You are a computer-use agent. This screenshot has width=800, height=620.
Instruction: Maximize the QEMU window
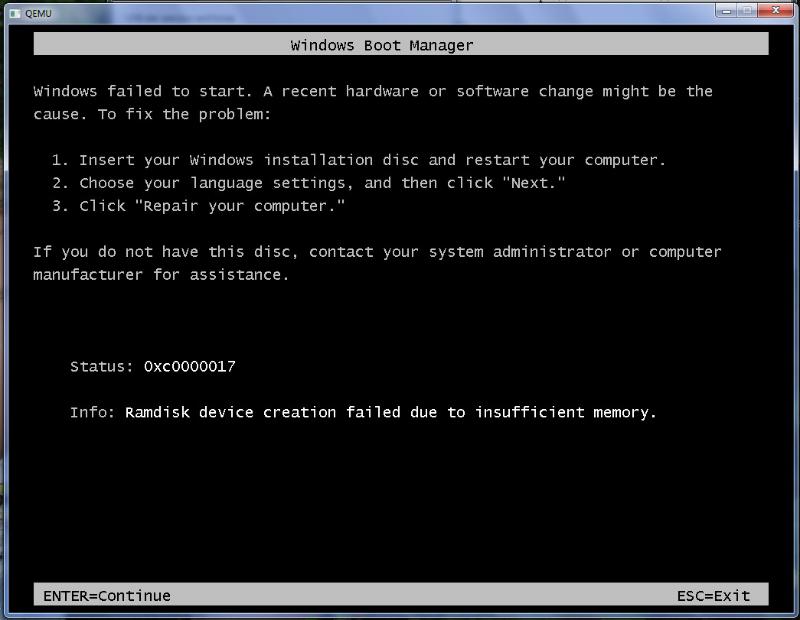click(746, 10)
